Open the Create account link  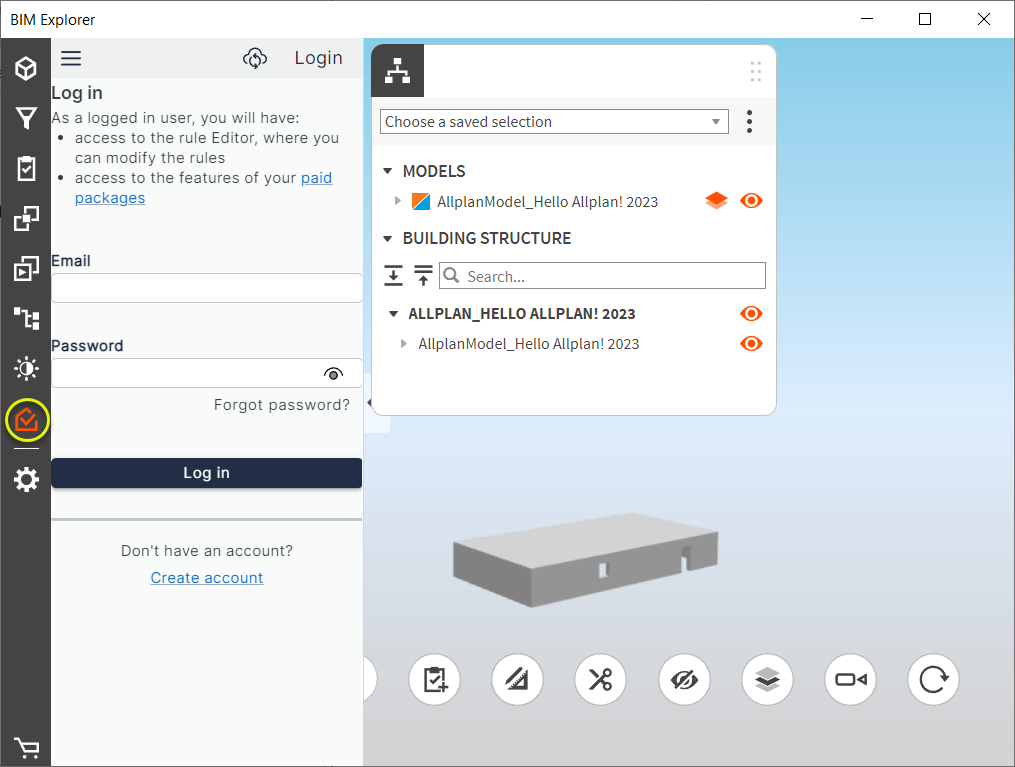(206, 577)
